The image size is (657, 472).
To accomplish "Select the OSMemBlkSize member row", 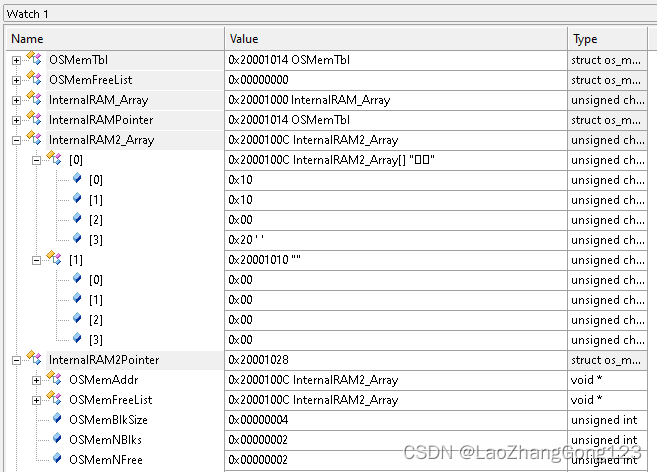I will coord(108,420).
